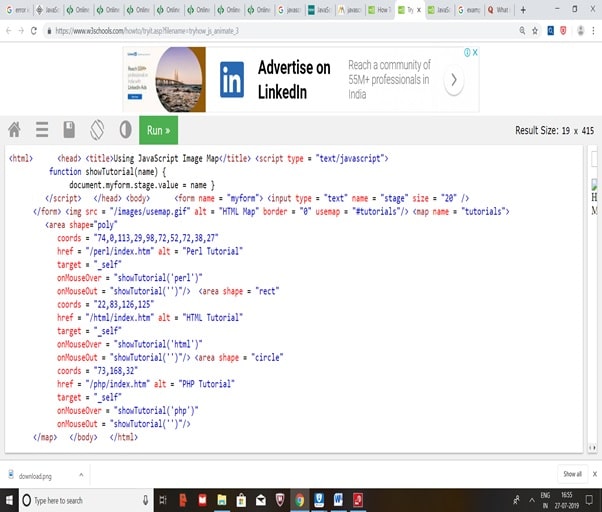Open a new tab with plus button
Screen dimensions: 602x512
[x=523, y=10]
